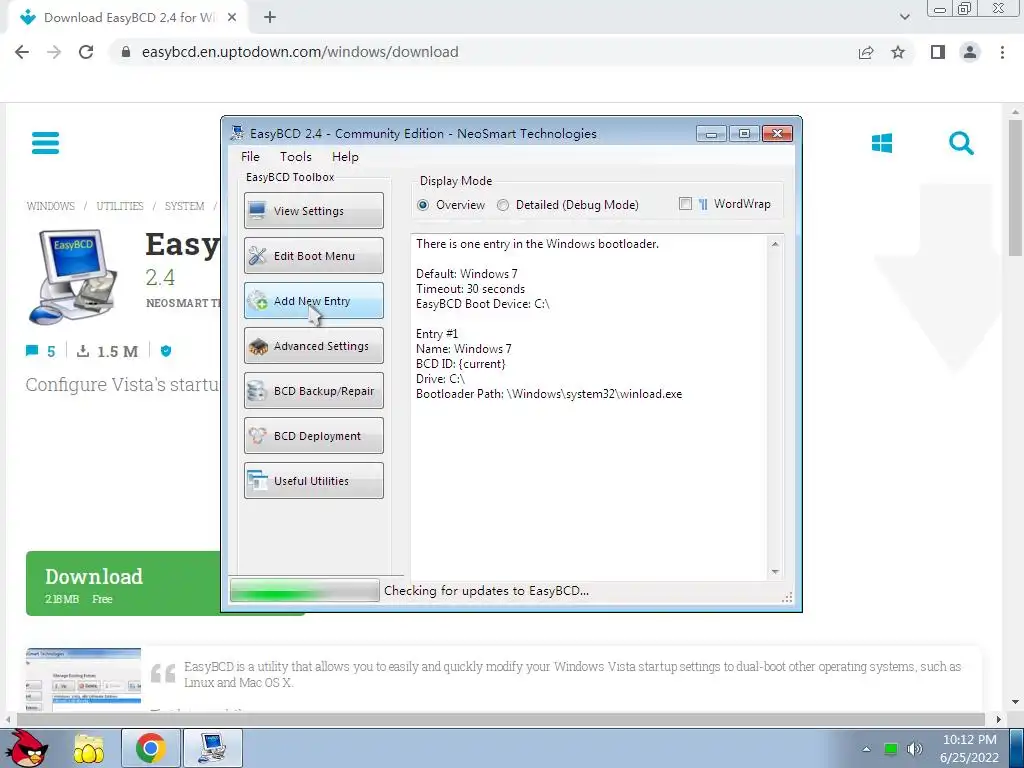1024x768 pixels.
Task: Click the green tray icon
Action: click(891, 749)
